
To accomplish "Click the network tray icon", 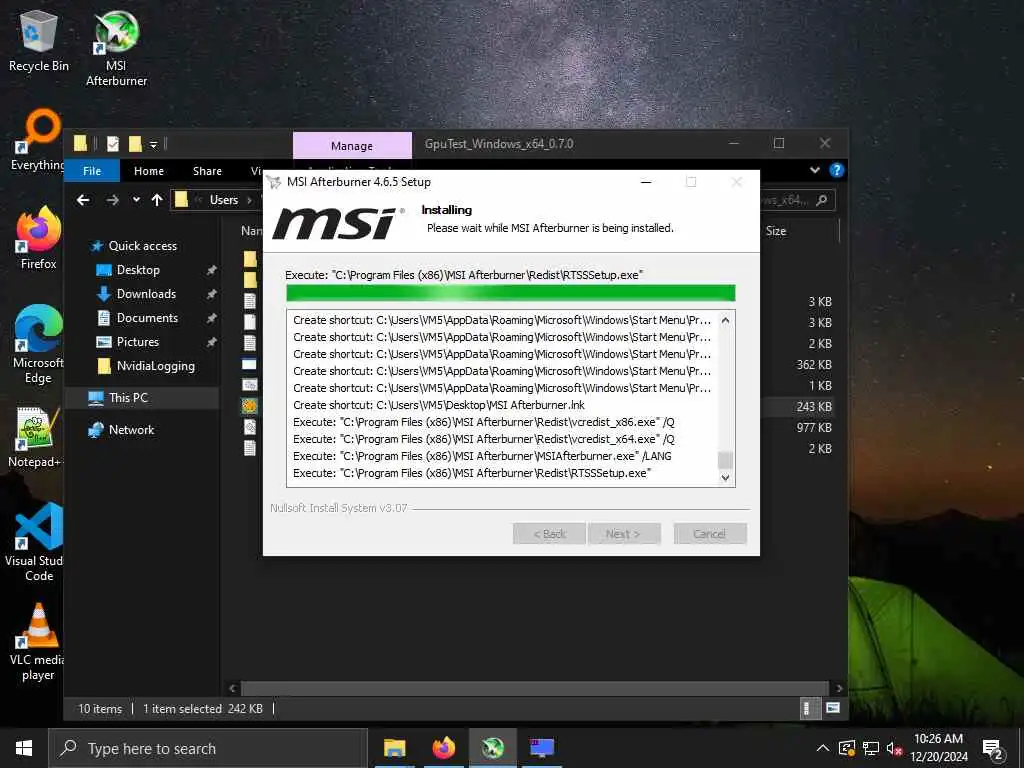I will 870,748.
